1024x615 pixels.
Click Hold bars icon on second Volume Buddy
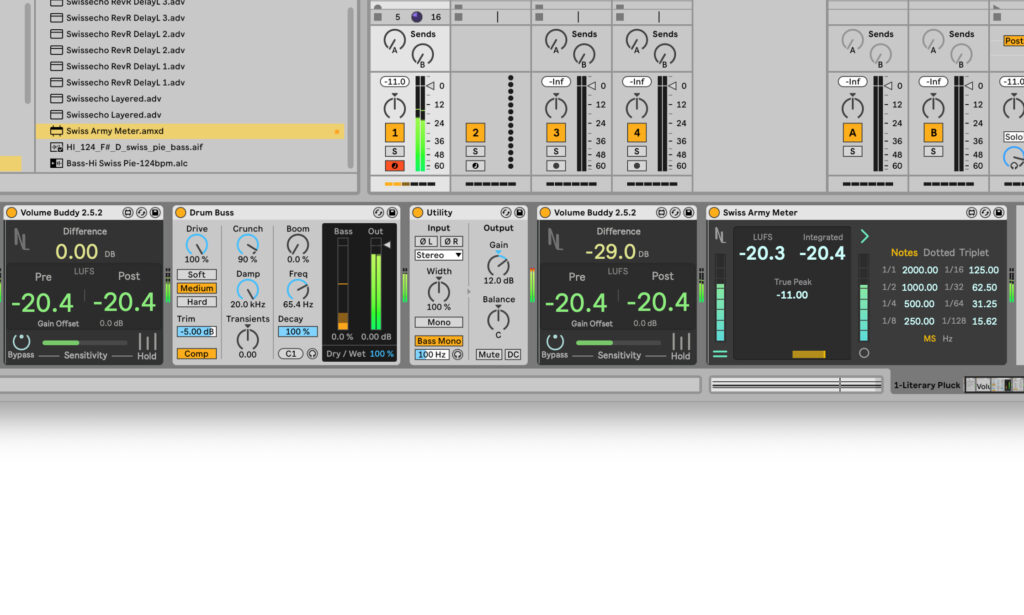(x=680, y=341)
